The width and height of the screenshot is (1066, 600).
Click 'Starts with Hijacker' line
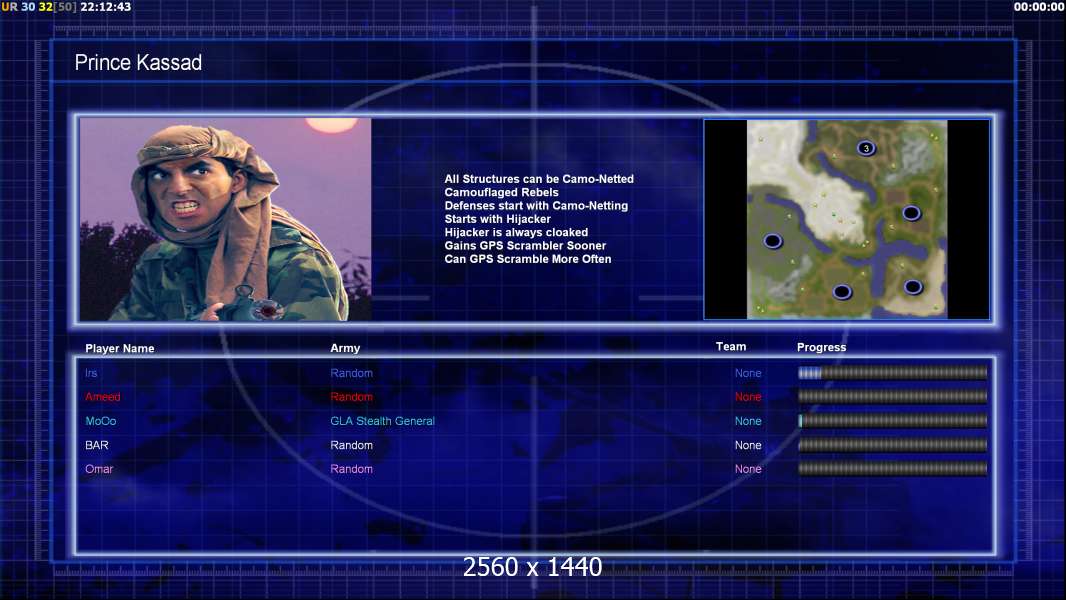click(x=497, y=219)
